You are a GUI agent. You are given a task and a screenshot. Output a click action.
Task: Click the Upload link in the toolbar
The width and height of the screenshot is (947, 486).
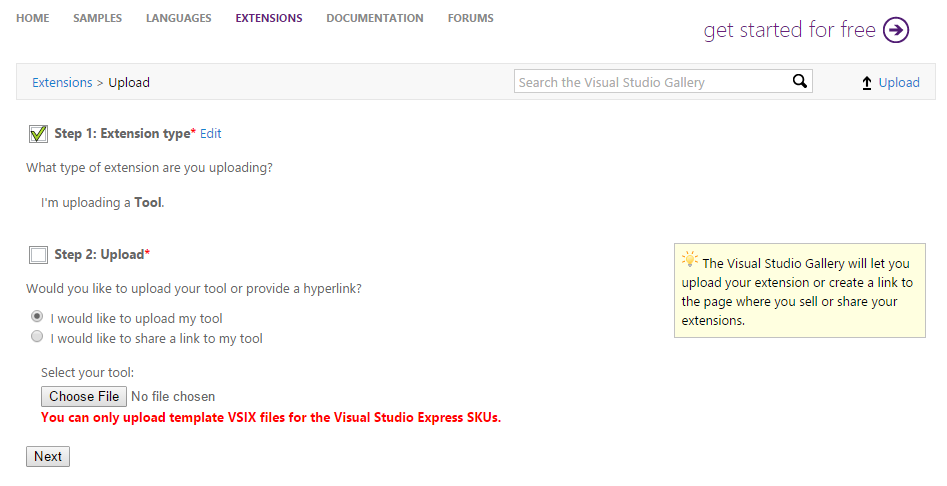(899, 83)
